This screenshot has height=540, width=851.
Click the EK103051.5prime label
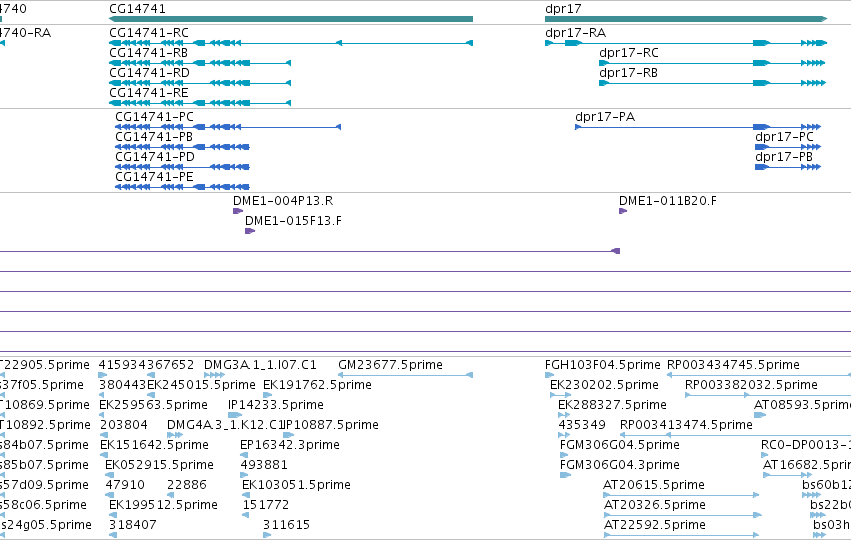click(x=296, y=485)
